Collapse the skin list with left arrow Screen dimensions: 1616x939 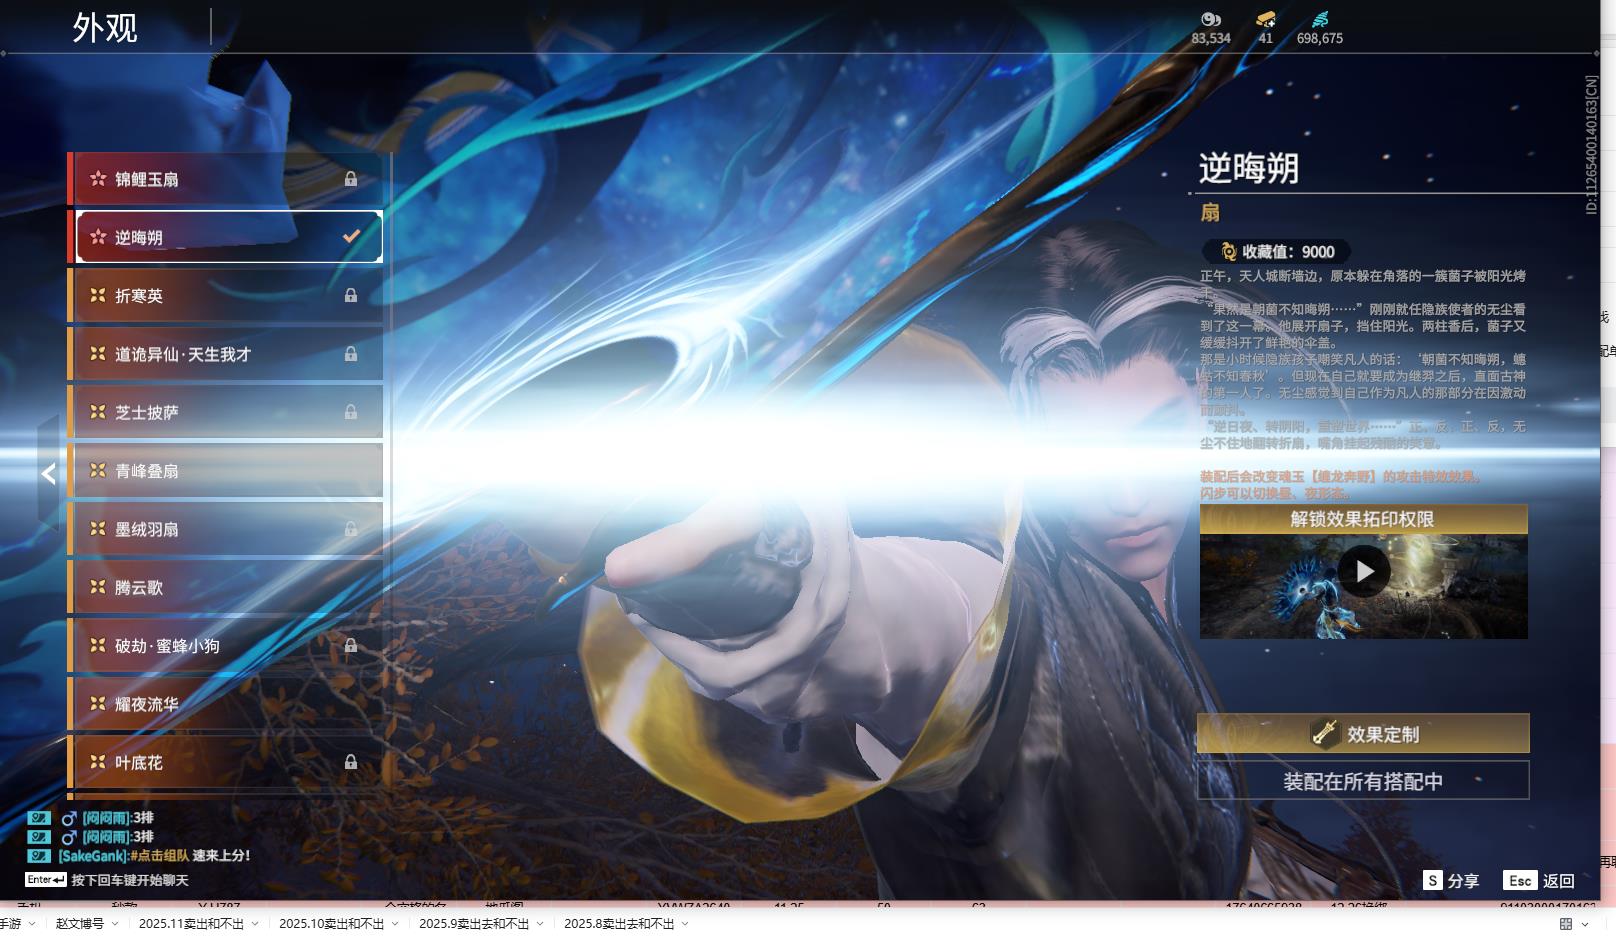[48, 474]
